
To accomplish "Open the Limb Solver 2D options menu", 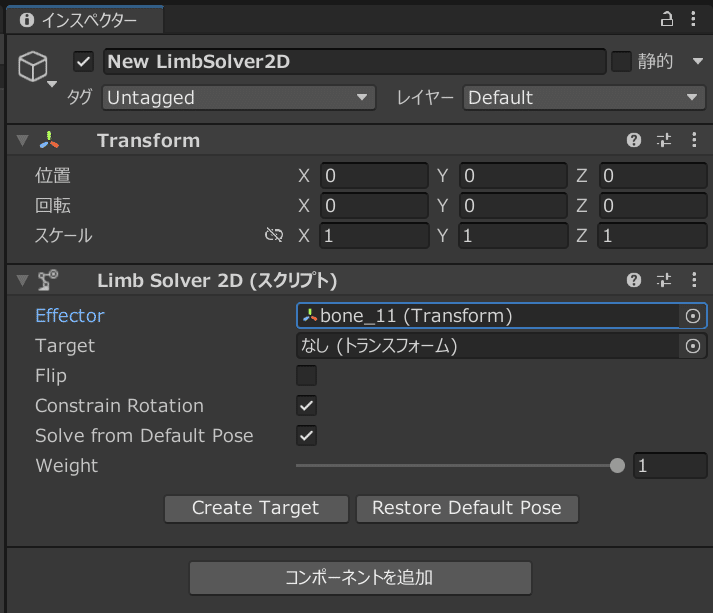I will click(x=694, y=280).
